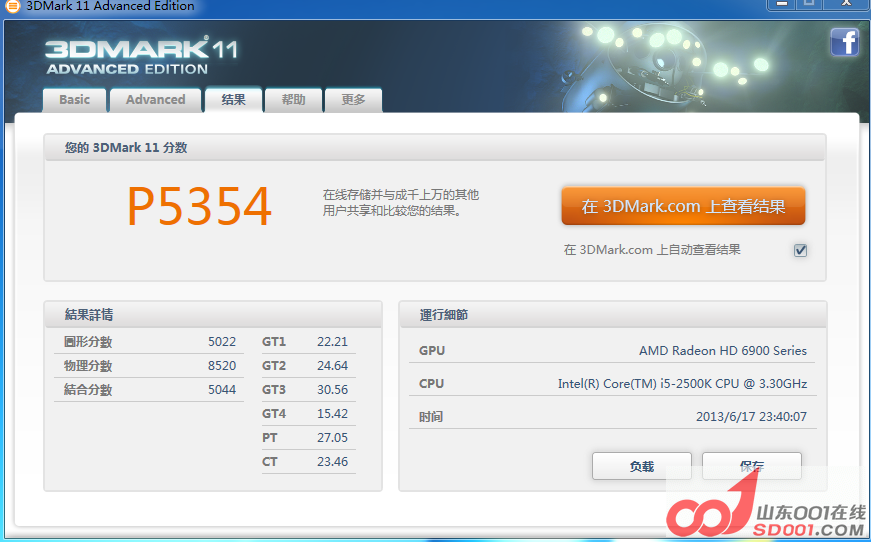Click the 在线存储并与成千上万的其他用户共享 description text
The height and width of the screenshot is (542, 871).
[401, 203]
